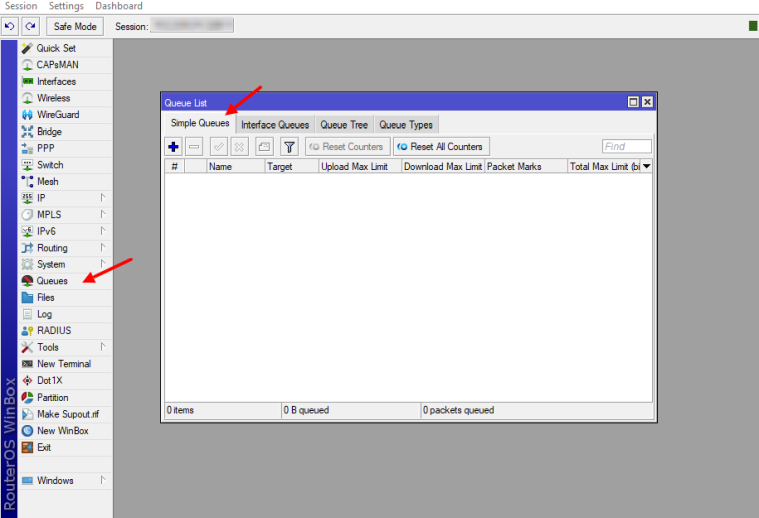
Task: Open the WireGuard menu
Action: point(65,115)
